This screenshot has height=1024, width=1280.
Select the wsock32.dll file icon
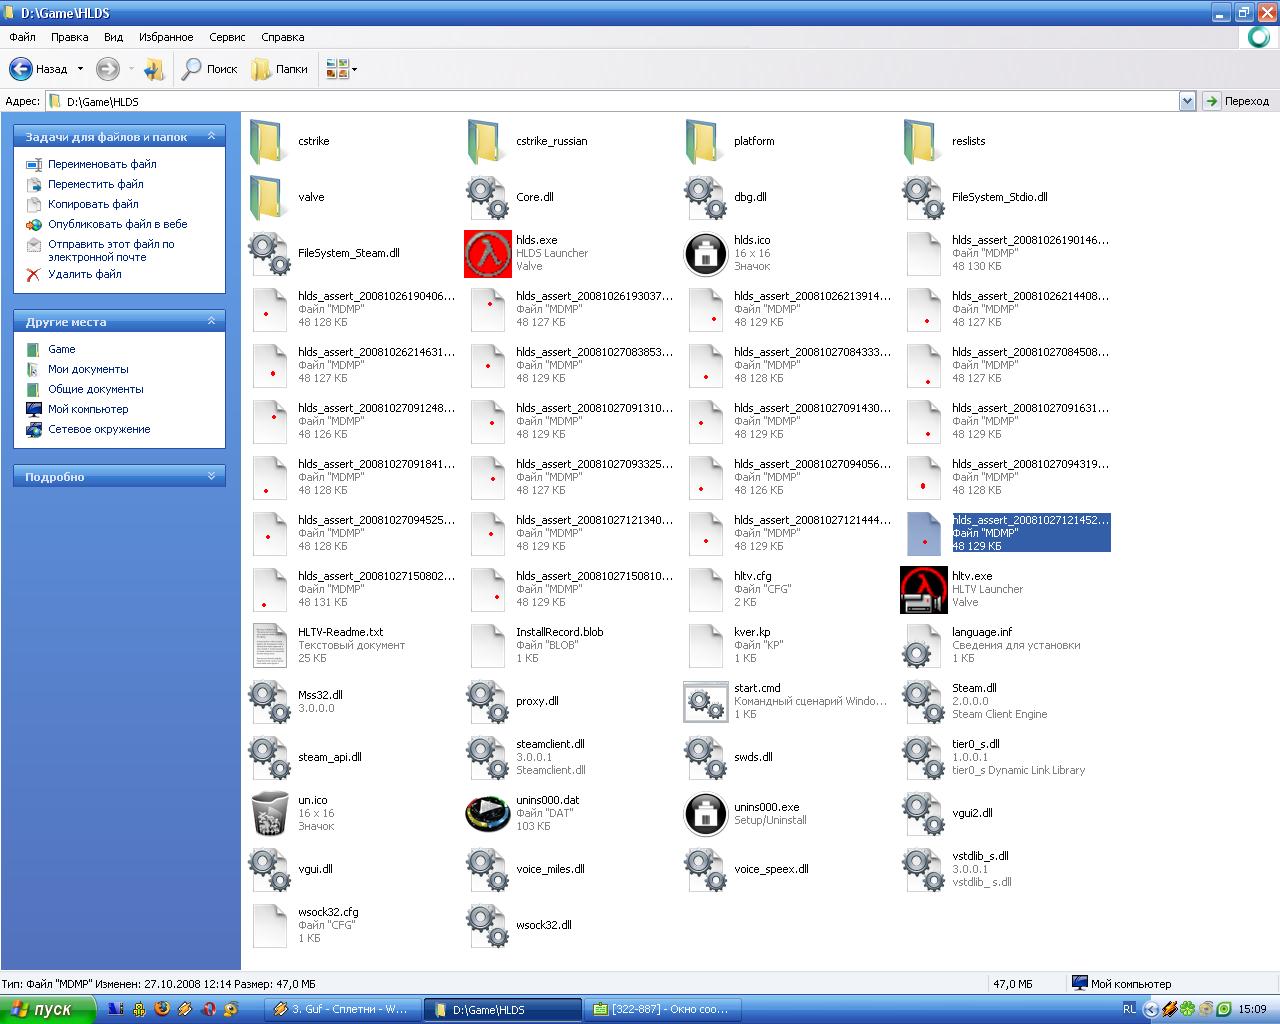[x=487, y=925]
